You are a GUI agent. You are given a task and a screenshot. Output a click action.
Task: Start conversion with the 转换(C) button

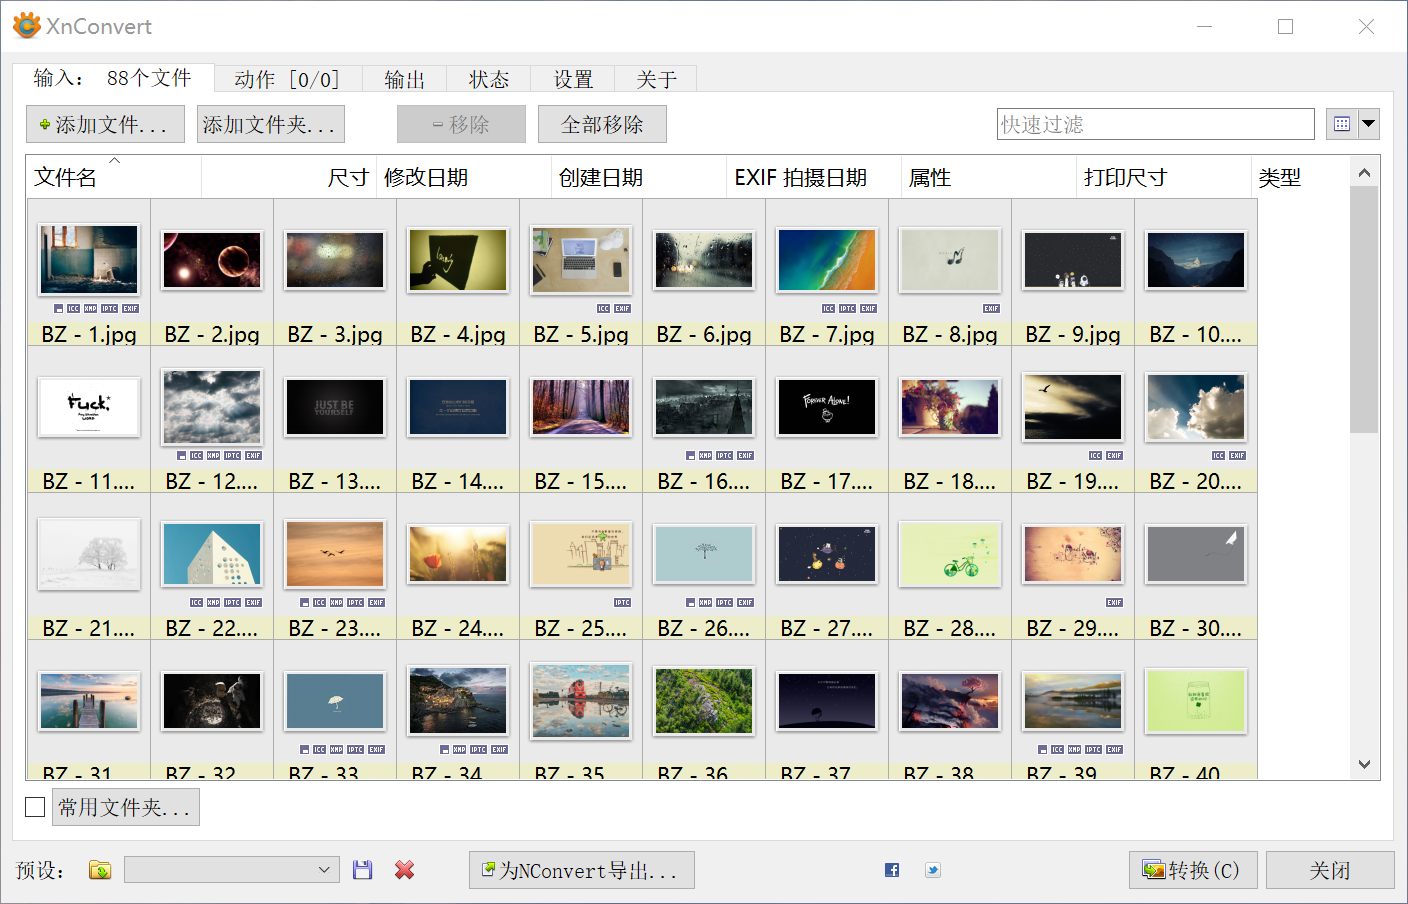click(x=1193, y=870)
